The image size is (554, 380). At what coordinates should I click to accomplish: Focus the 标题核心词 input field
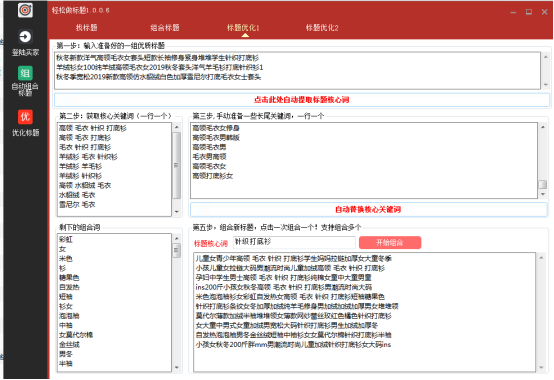coord(294,242)
